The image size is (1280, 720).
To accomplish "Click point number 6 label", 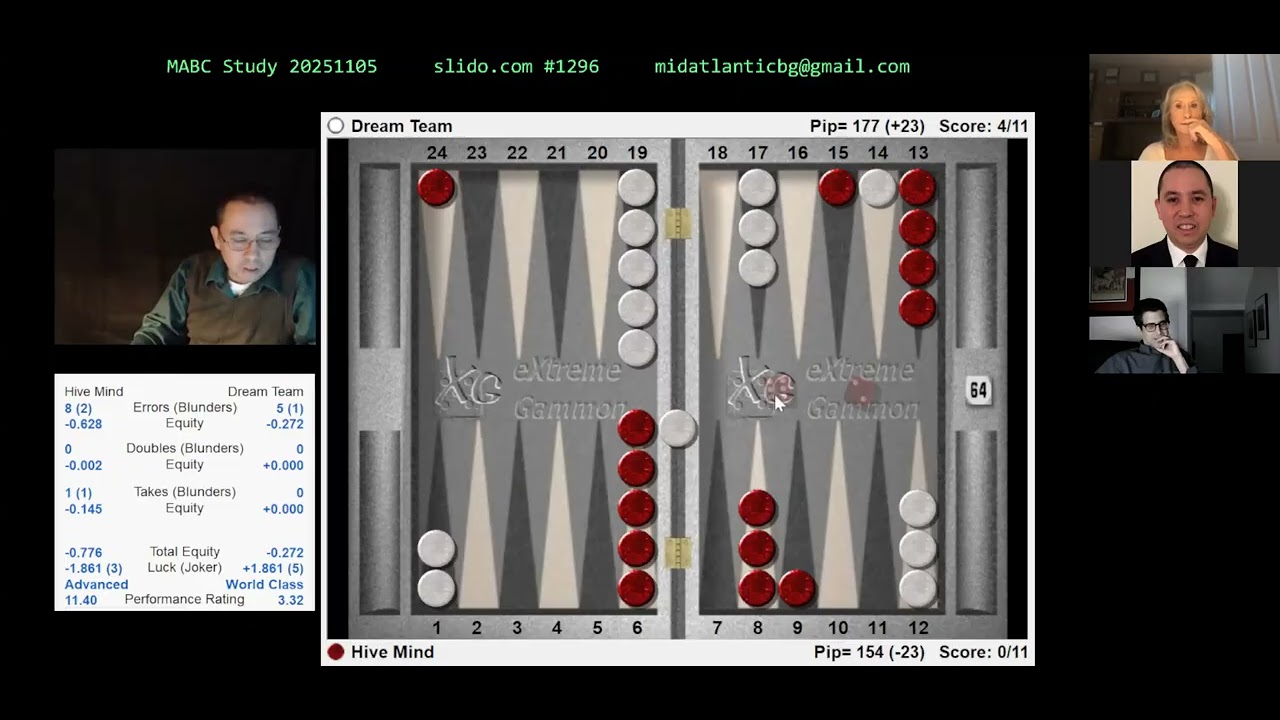I will [637, 628].
